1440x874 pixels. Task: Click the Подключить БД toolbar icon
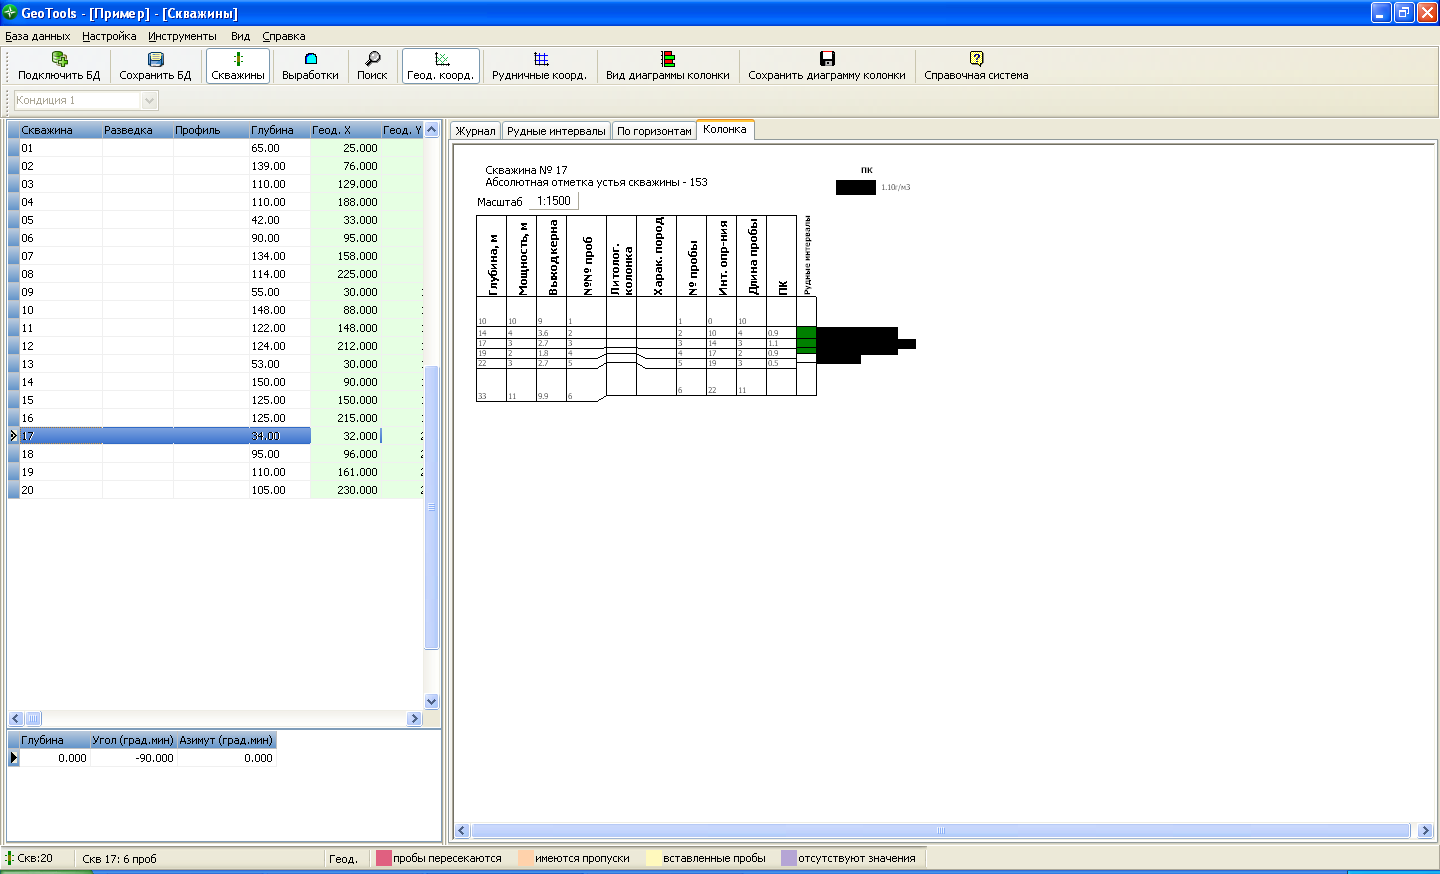point(59,60)
